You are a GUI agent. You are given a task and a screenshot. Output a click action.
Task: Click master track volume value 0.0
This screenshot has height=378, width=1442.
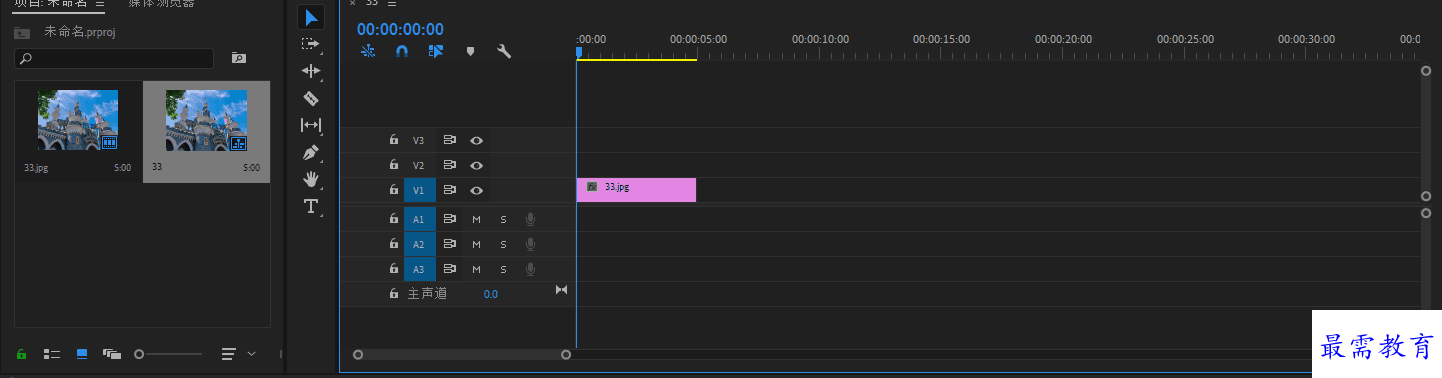pos(491,294)
